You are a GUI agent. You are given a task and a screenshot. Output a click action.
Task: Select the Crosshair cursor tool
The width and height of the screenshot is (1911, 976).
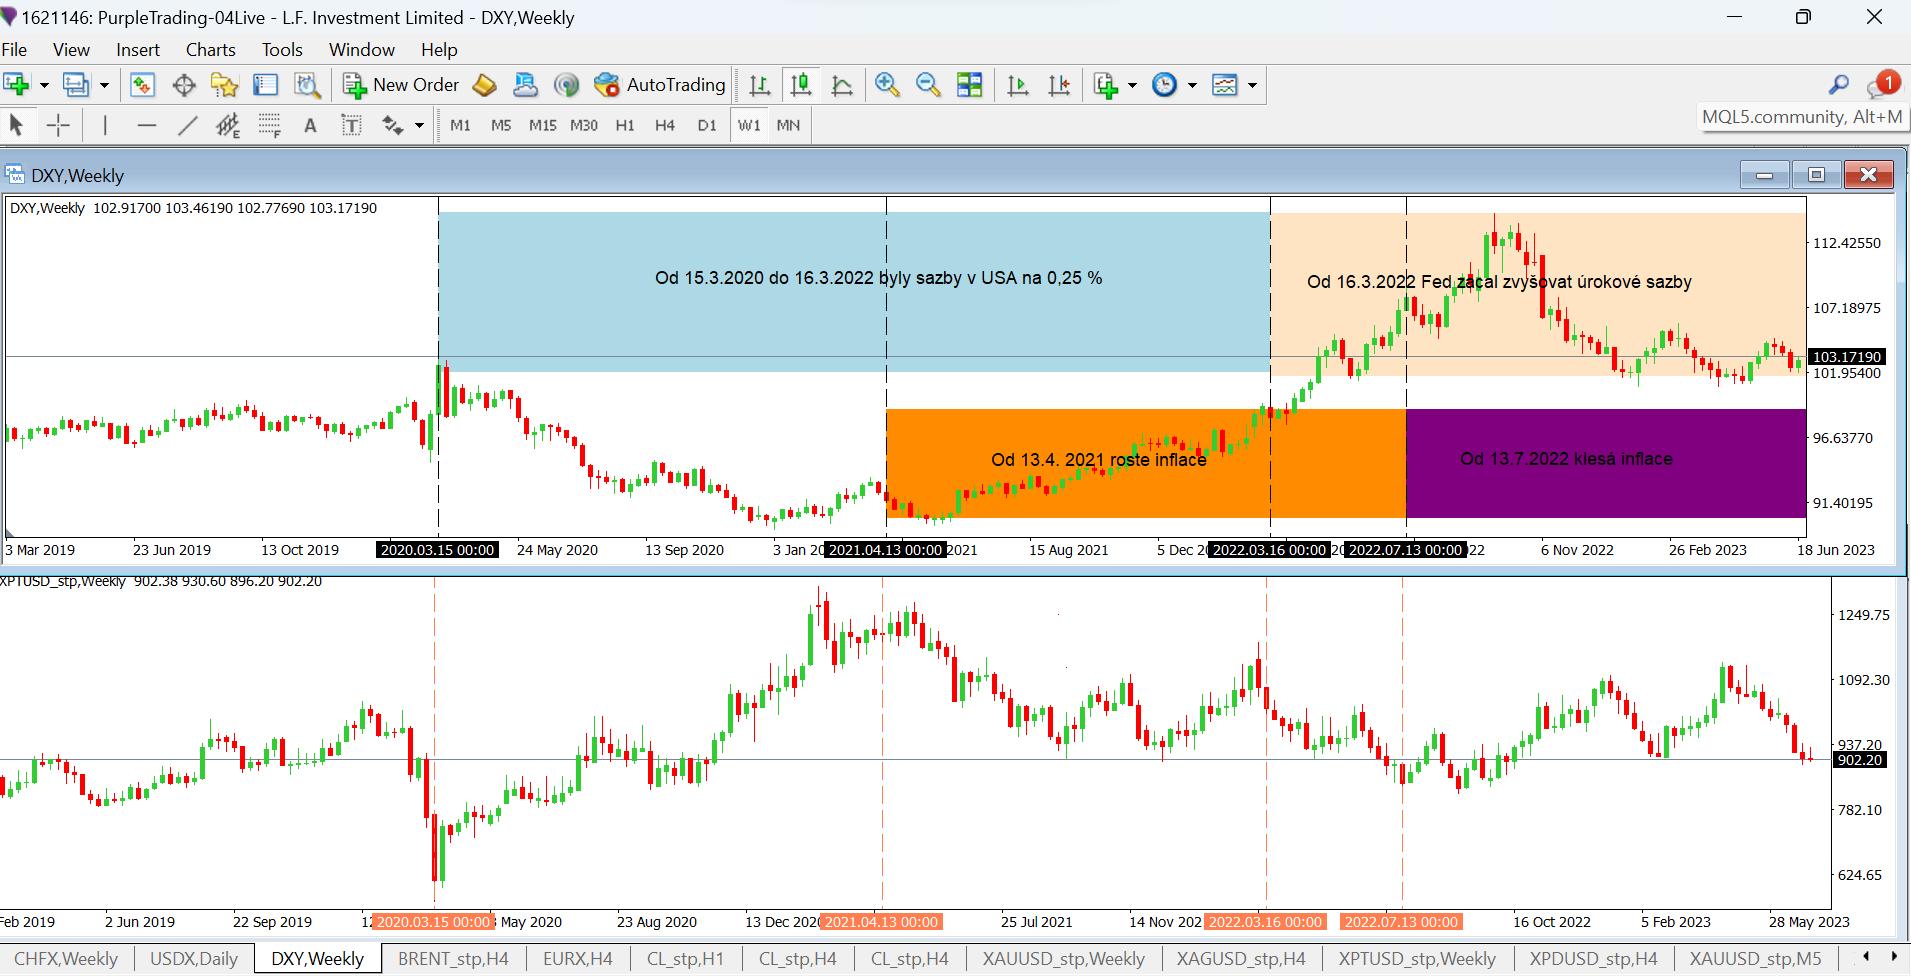(58, 125)
